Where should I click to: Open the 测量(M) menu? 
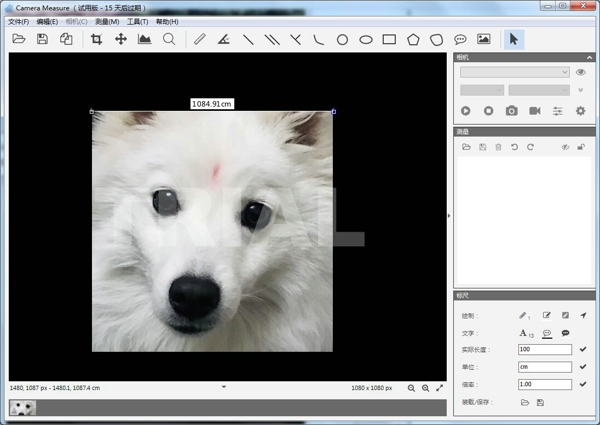point(107,21)
